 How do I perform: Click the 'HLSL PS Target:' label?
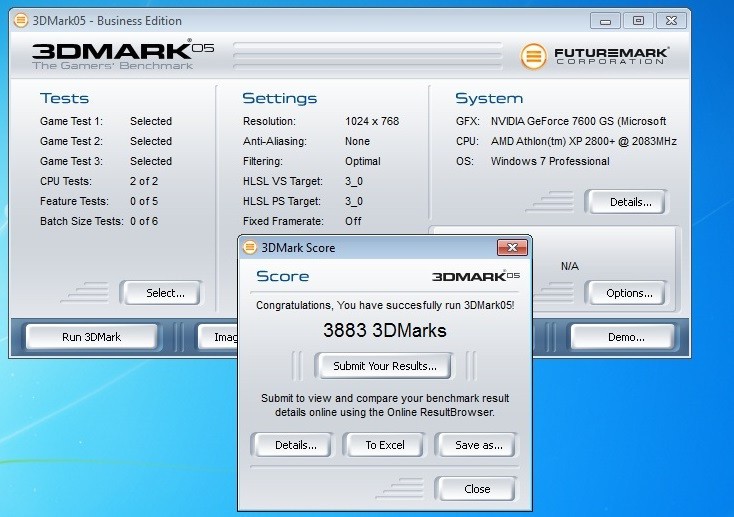(282, 201)
